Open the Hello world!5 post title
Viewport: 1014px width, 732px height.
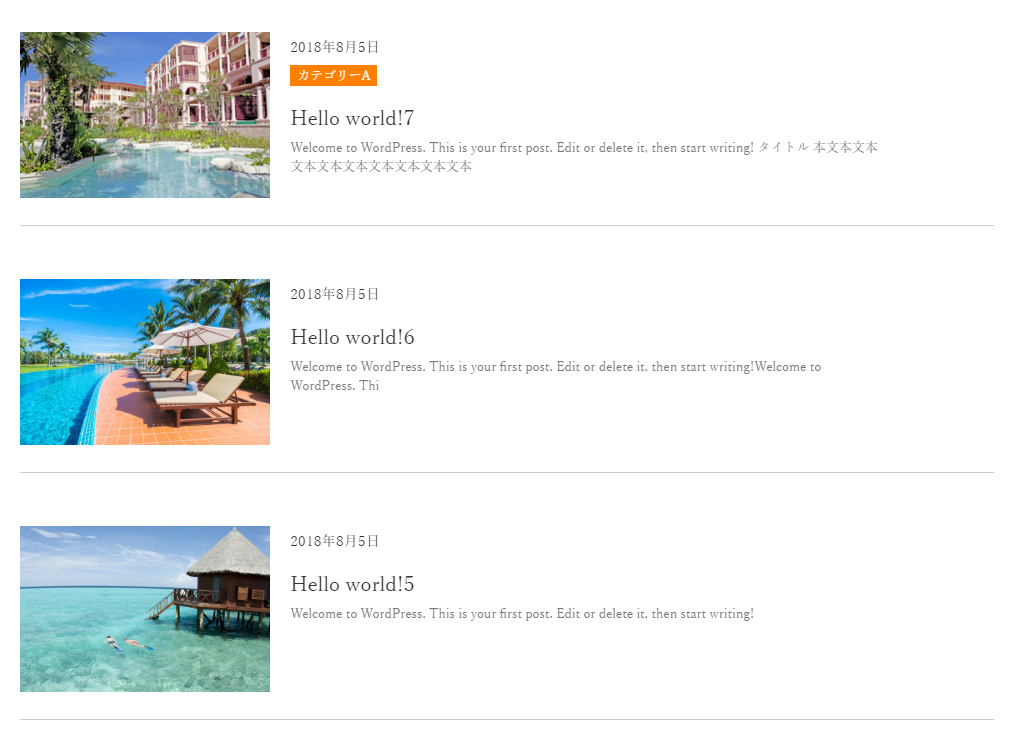pyautogui.click(x=352, y=584)
